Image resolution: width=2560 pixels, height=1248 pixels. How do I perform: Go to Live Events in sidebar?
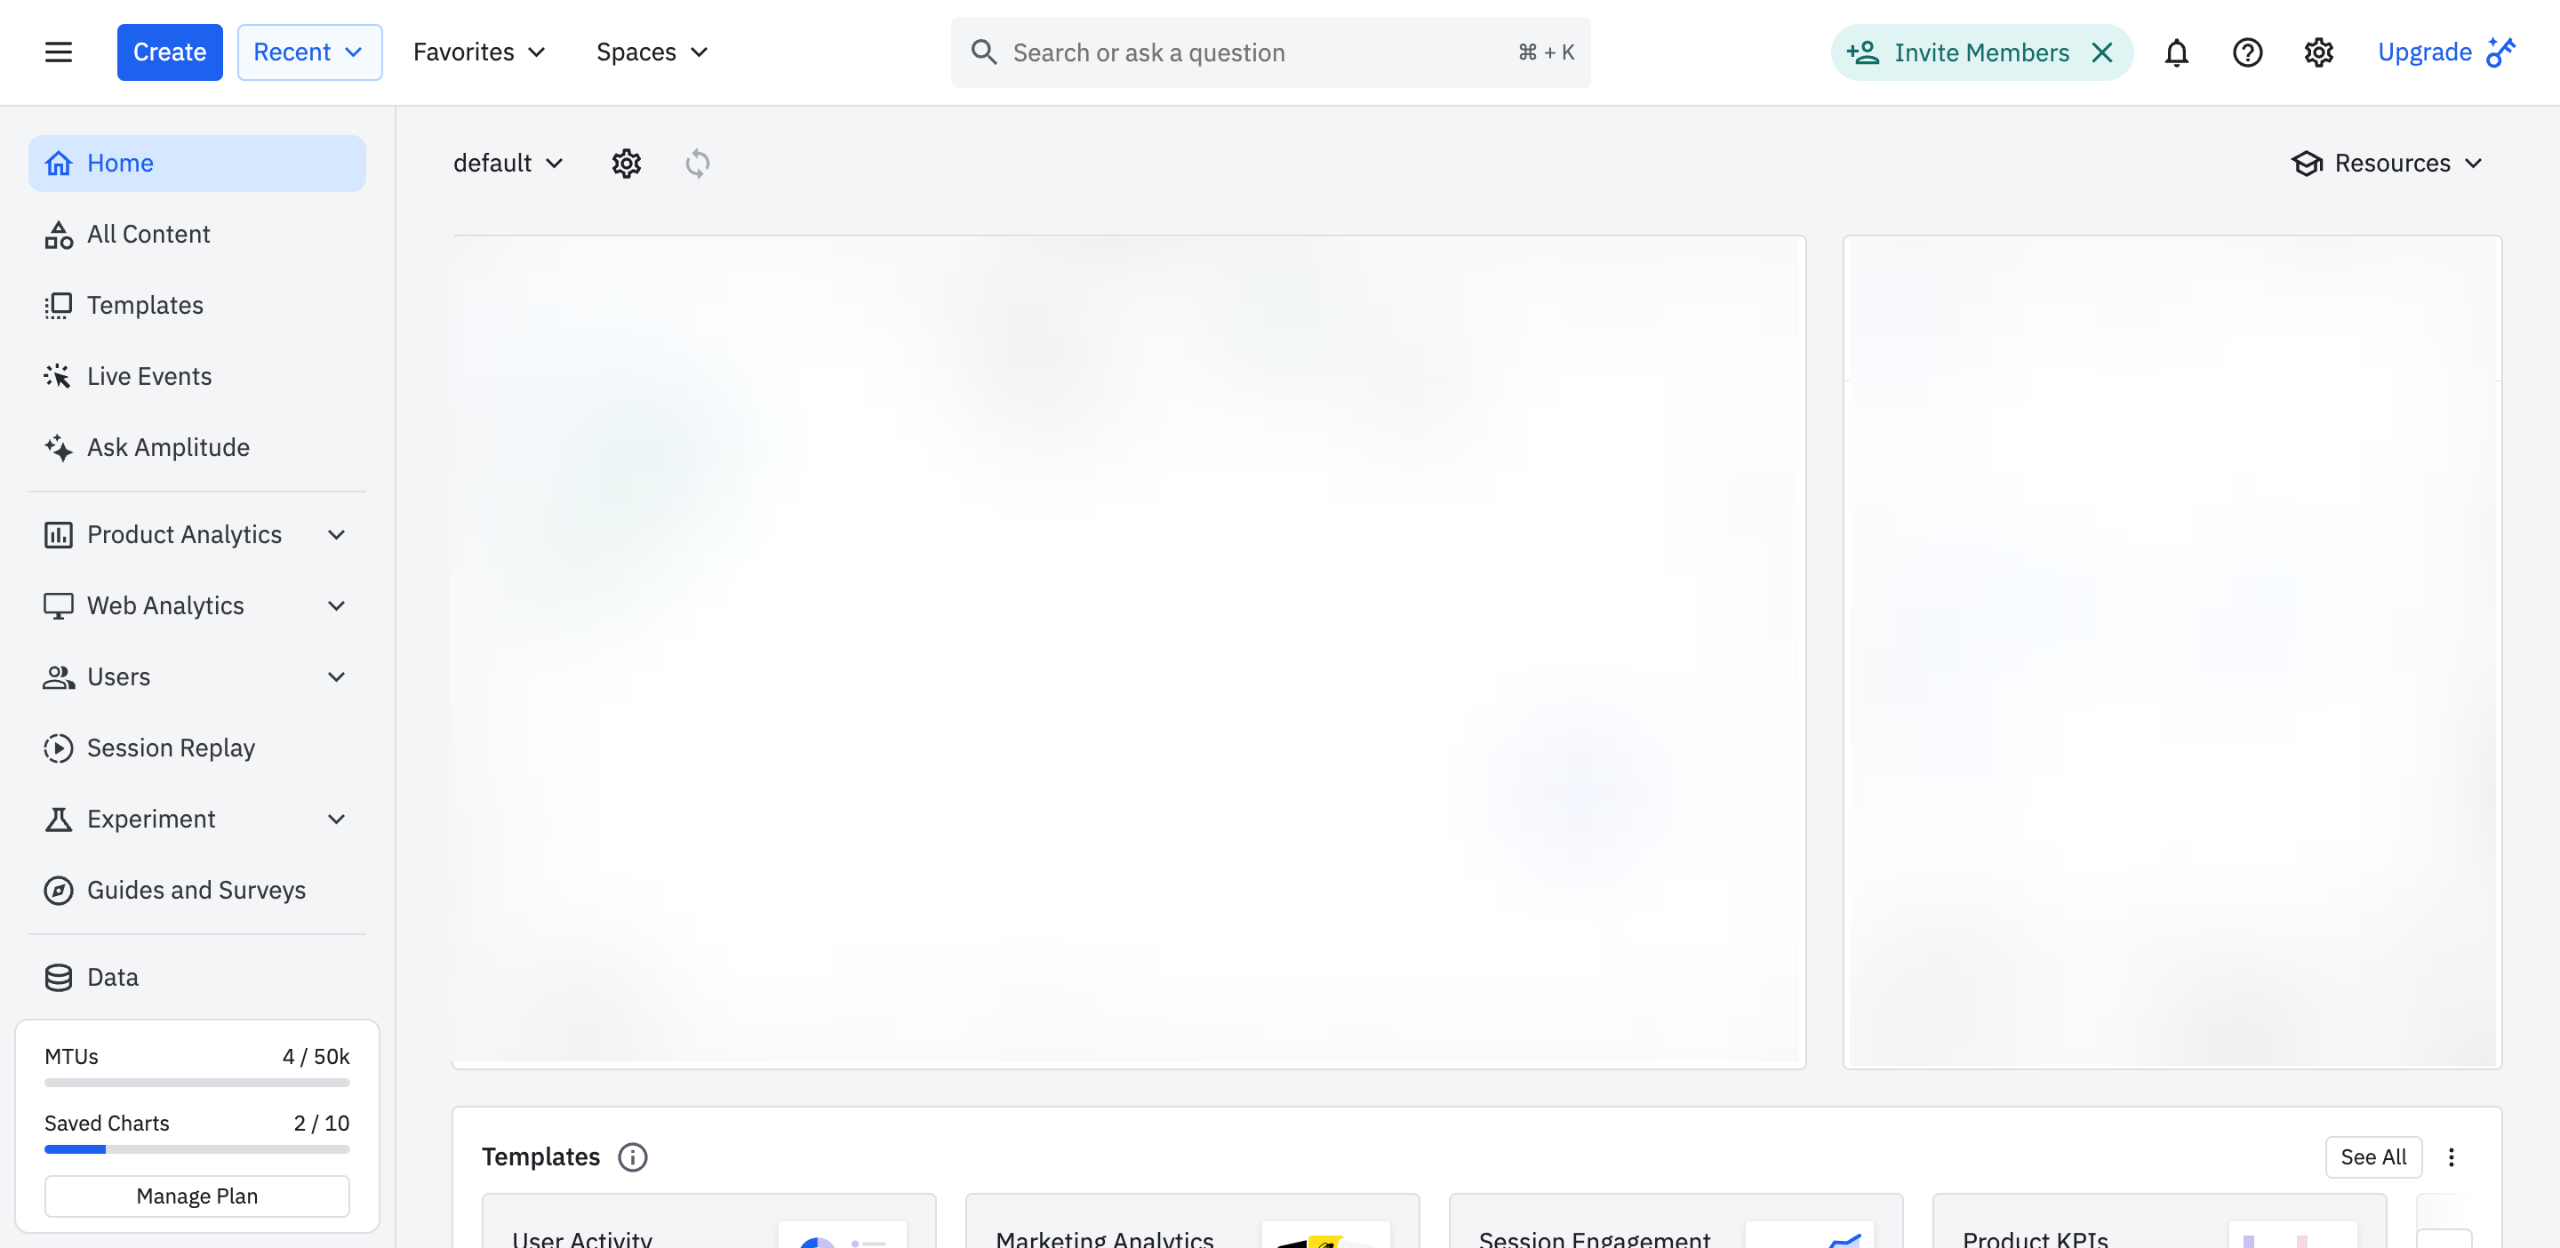(x=149, y=376)
